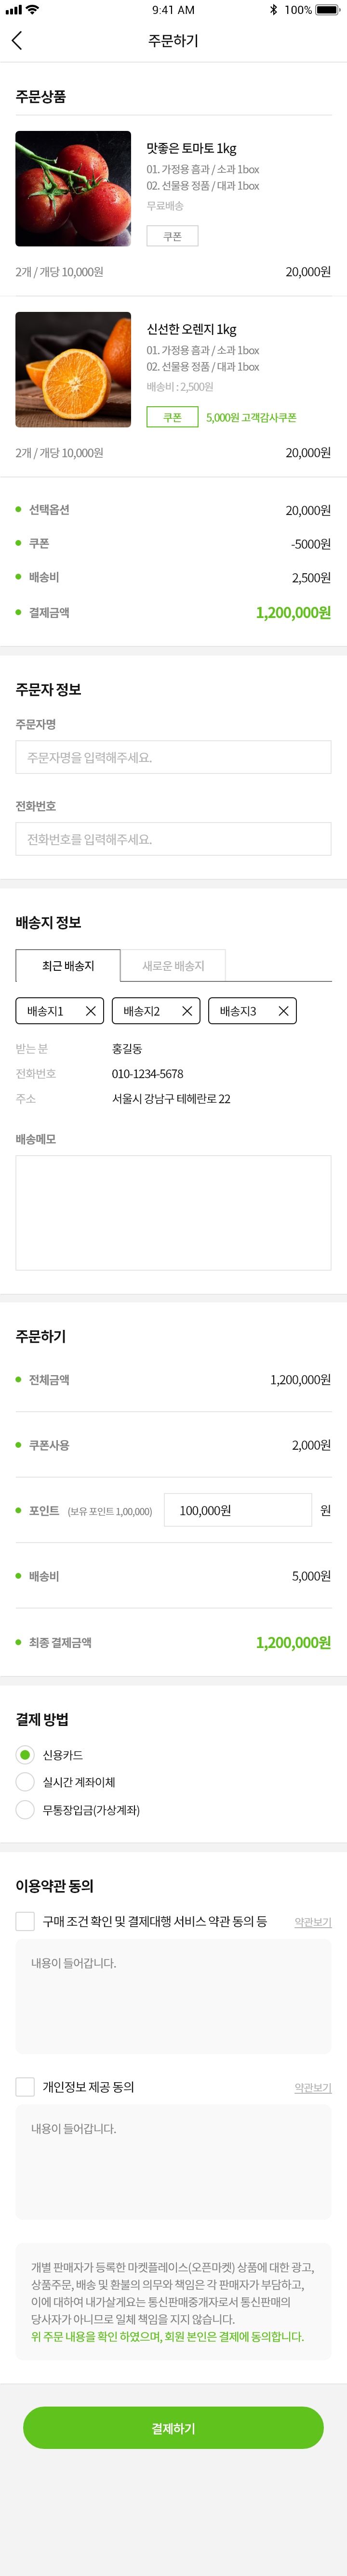The height and width of the screenshot is (2576, 347).
Task: Select the 무통장입금(가상계좌) payment option
Action: [x=25, y=1810]
